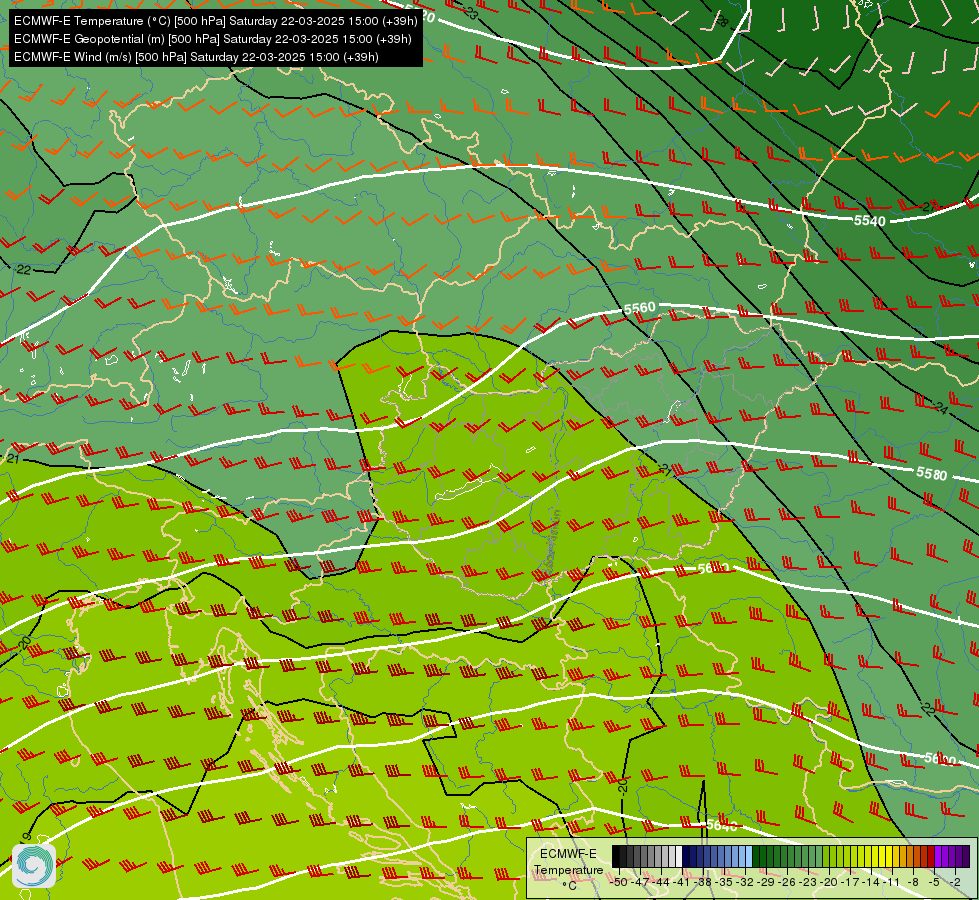This screenshot has height=900, width=979.
Task: Select the ECMWF-E Temperature header line
Action: 215,21
